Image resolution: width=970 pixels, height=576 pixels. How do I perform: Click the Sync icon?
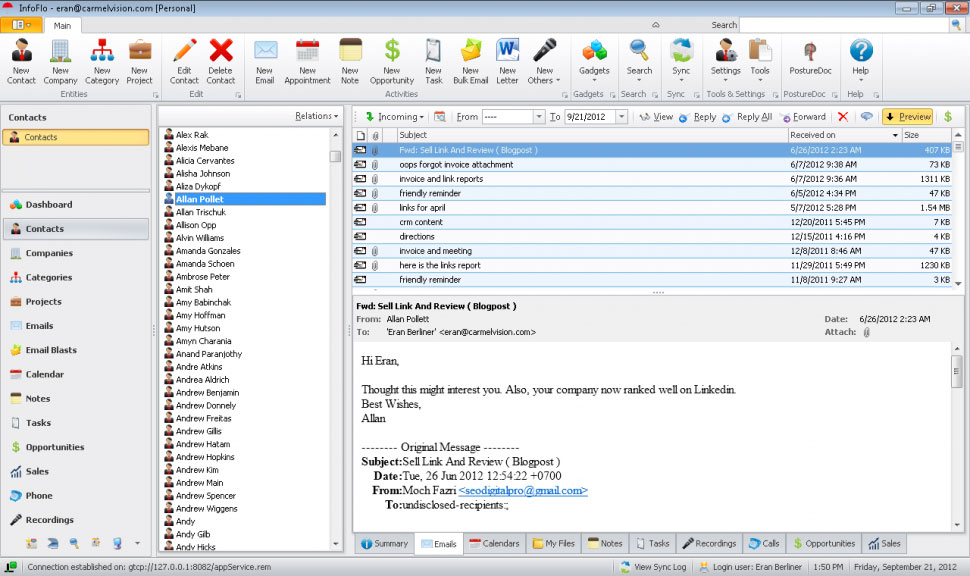pyautogui.click(x=681, y=61)
